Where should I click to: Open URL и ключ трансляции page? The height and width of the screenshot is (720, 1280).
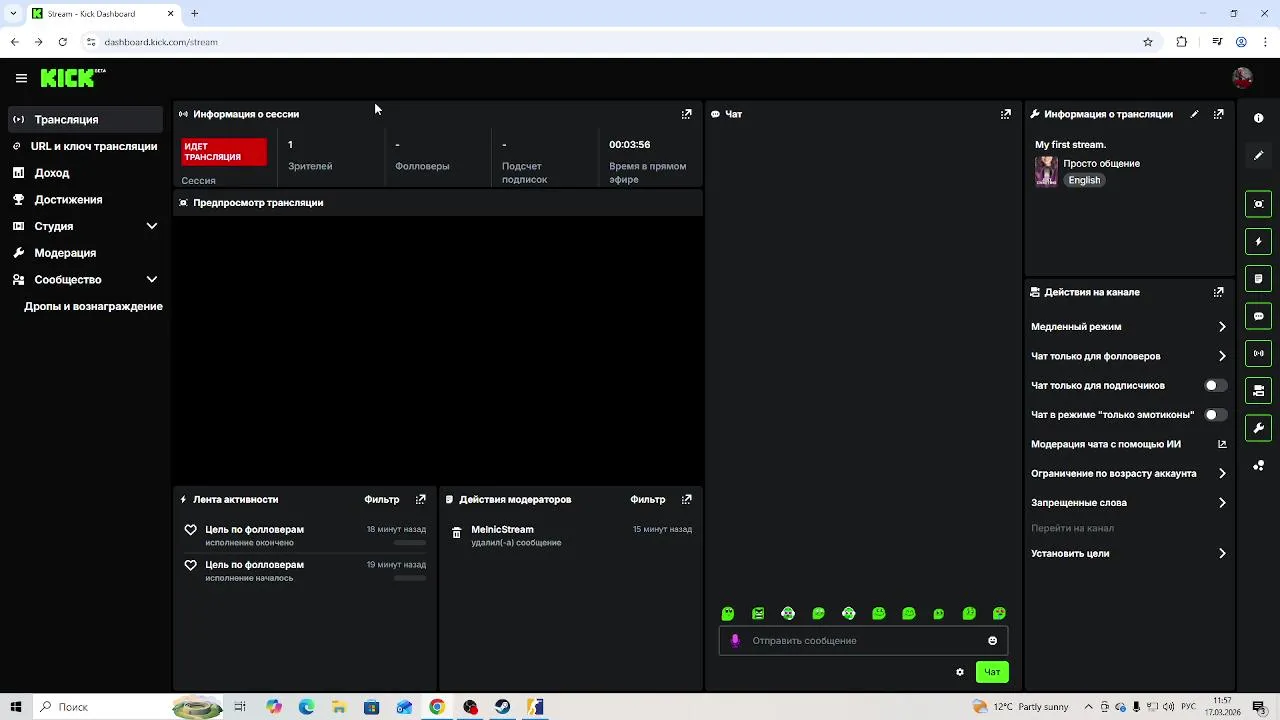pos(85,146)
